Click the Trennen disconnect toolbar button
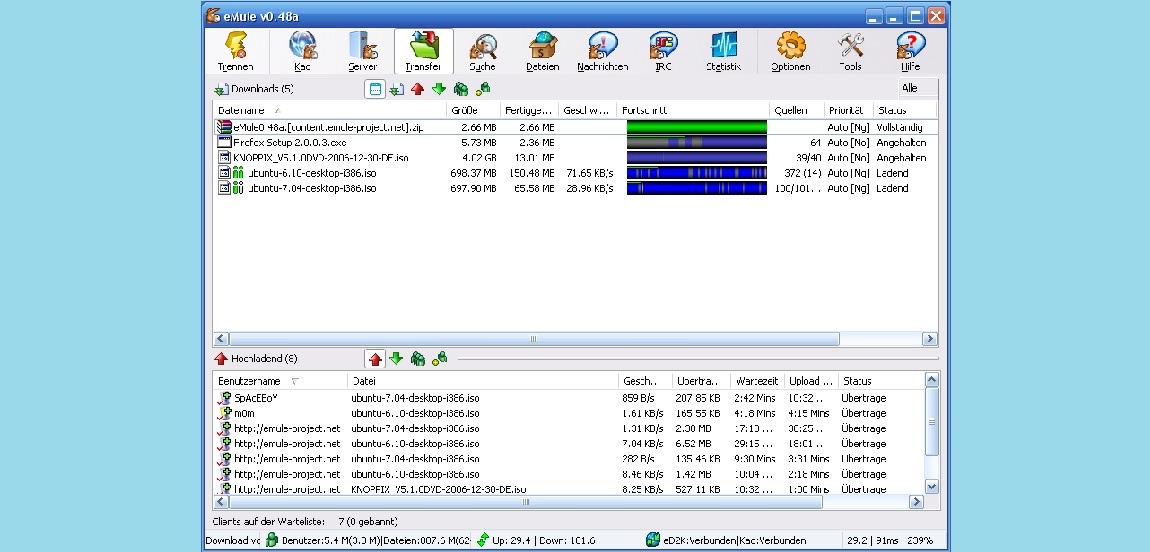 pyautogui.click(x=235, y=52)
